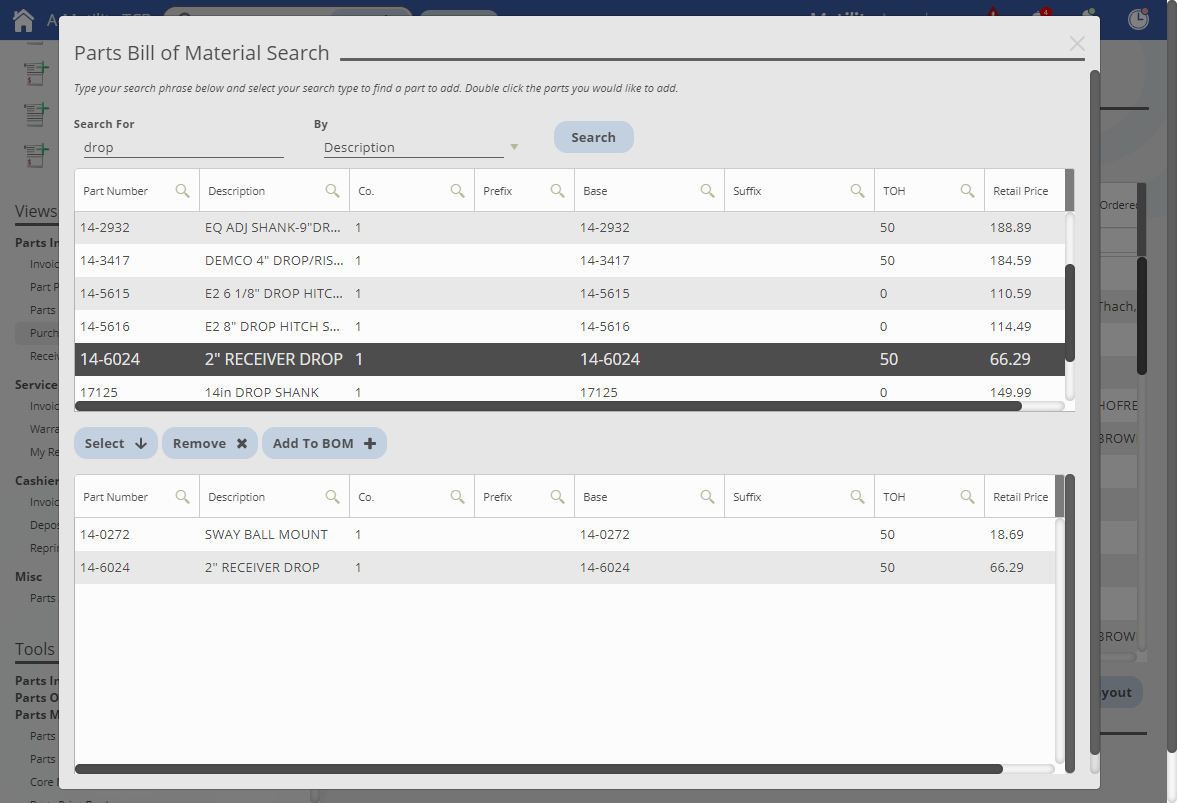Click the Add To BOM button
The image size is (1177, 803).
(324, 443)
